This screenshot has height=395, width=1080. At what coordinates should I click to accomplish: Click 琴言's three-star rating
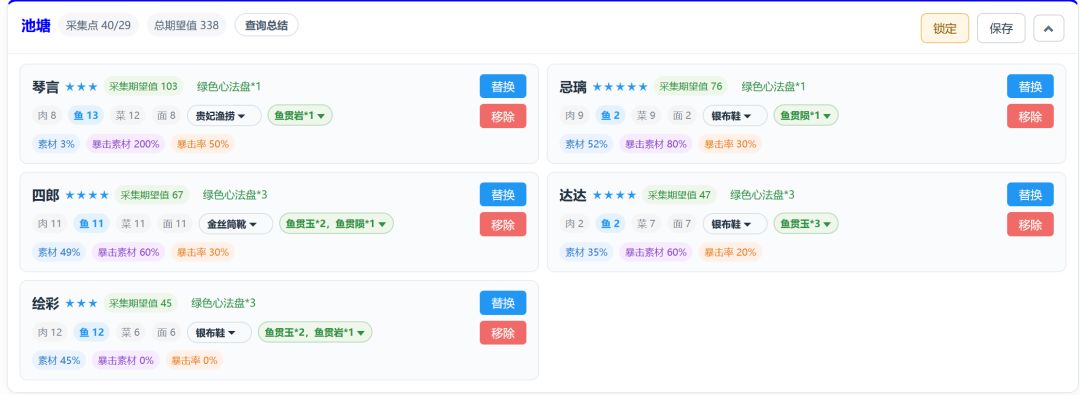pyautogui.click(x=81, y=87)
